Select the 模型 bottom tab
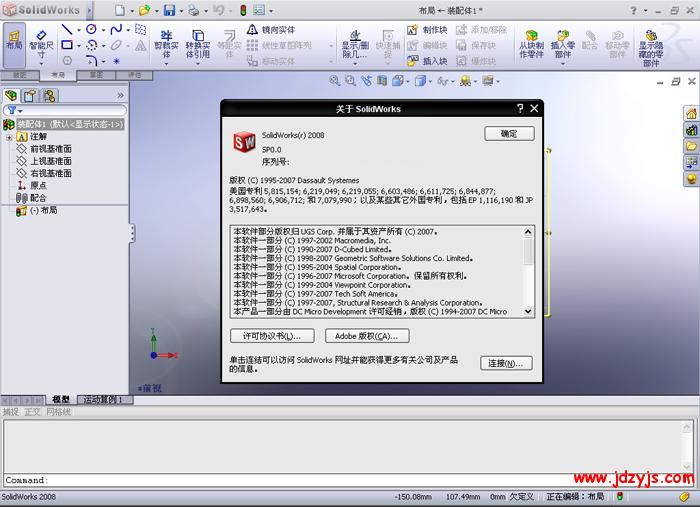The height and width of the screenshot is (507, 700). (x=61, y=399)
